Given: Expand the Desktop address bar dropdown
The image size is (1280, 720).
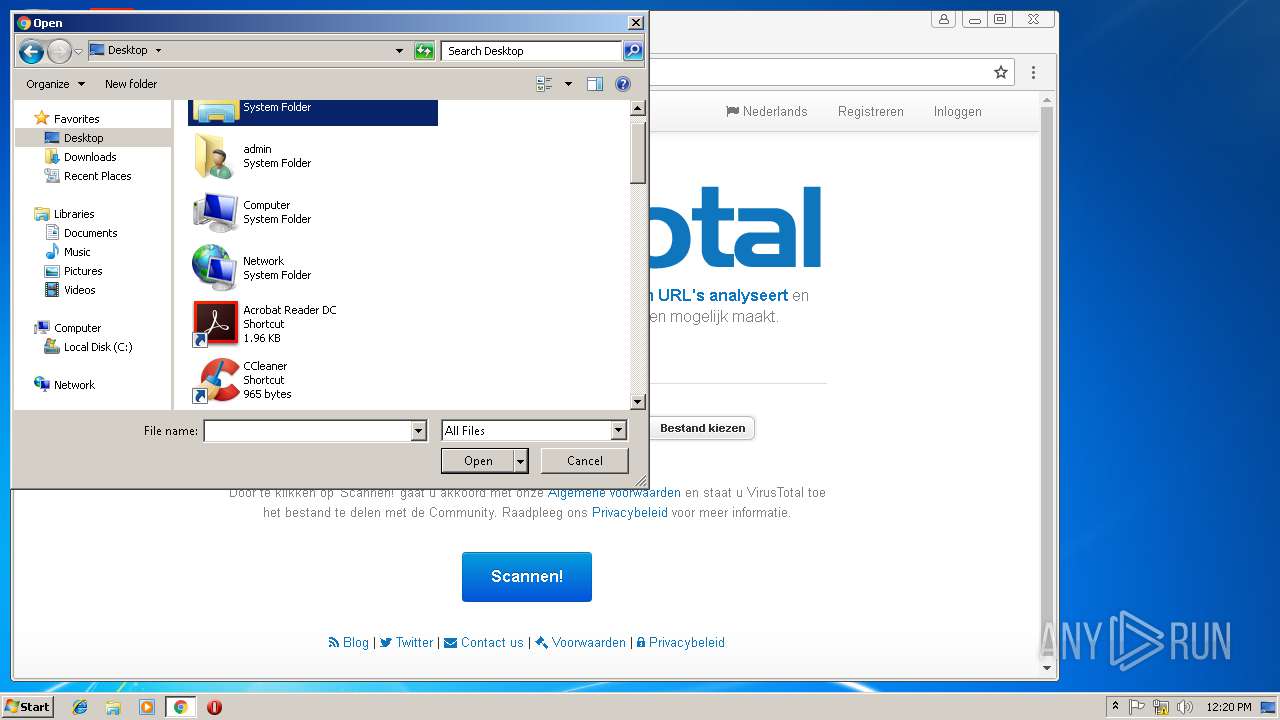Looking at the screenshot, I should point(399,51).
